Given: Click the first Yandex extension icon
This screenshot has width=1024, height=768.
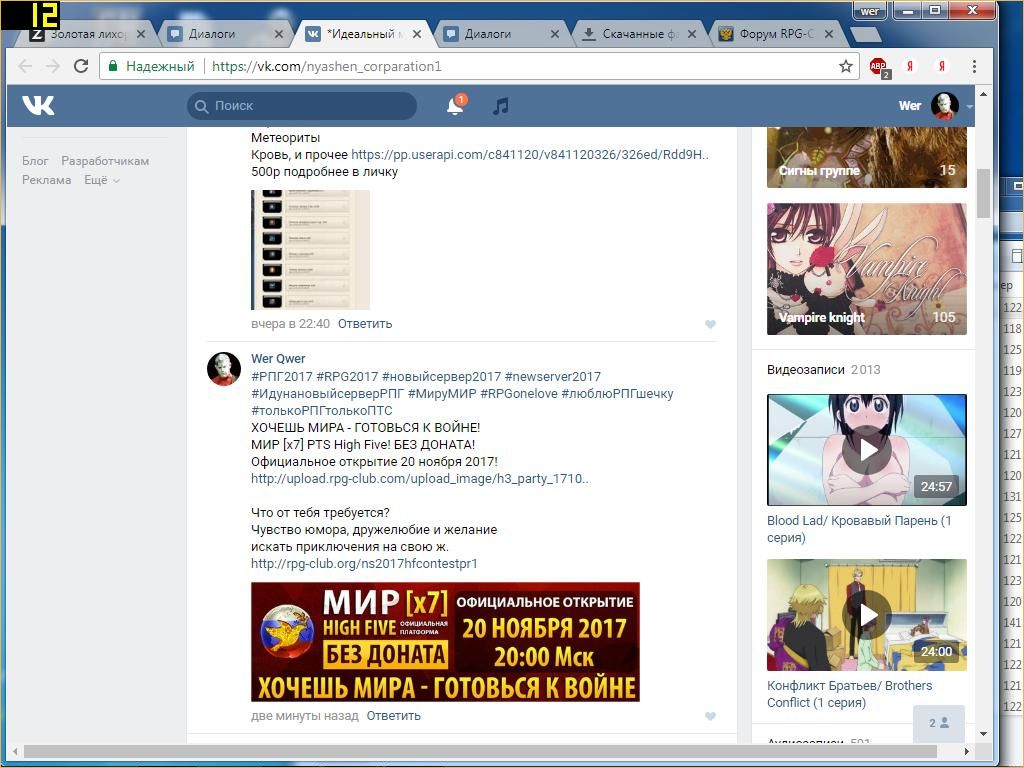Looking at the screenshot, I should coord(910,66).
